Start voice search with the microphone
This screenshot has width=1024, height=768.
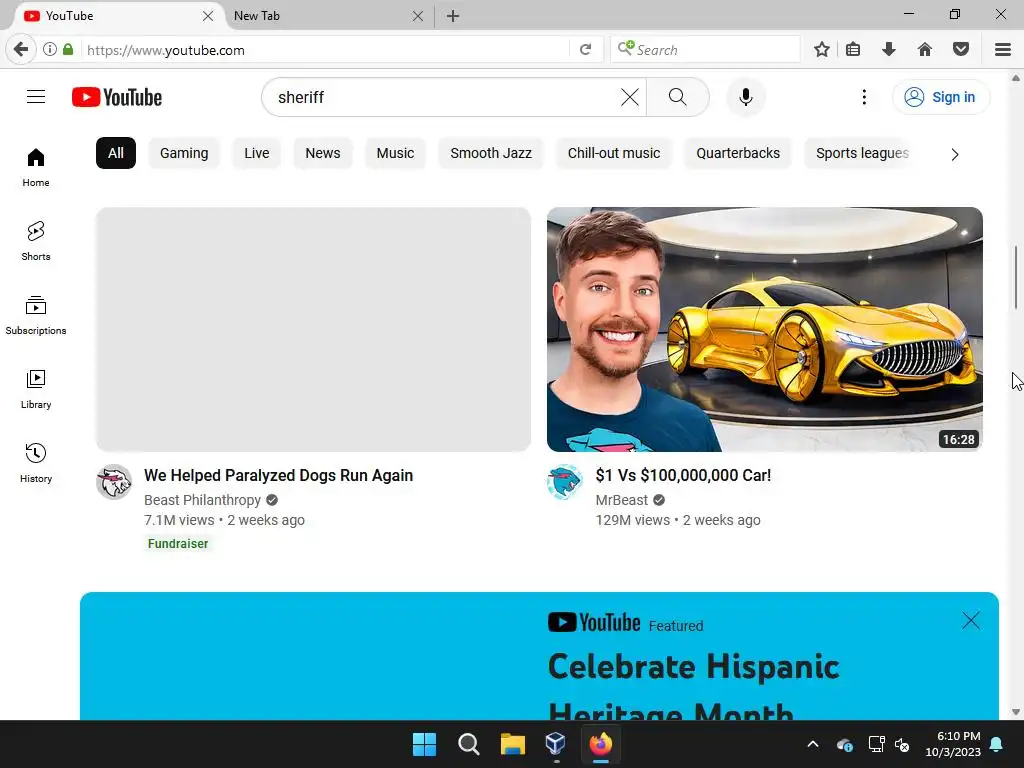click(746, 97)
